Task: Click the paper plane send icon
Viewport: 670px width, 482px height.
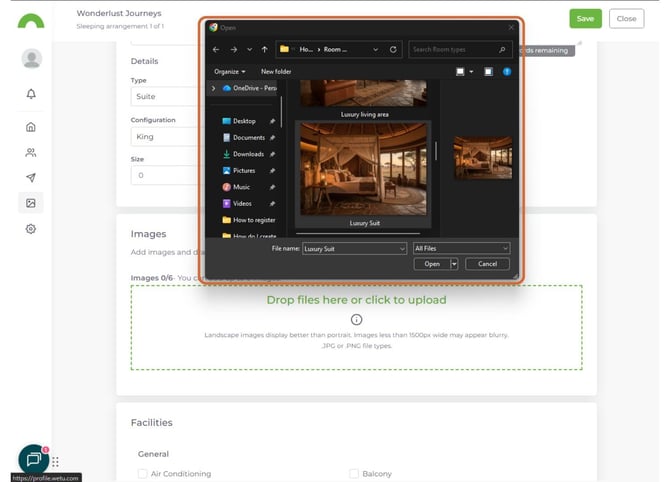Action: [x=31, y=178]
